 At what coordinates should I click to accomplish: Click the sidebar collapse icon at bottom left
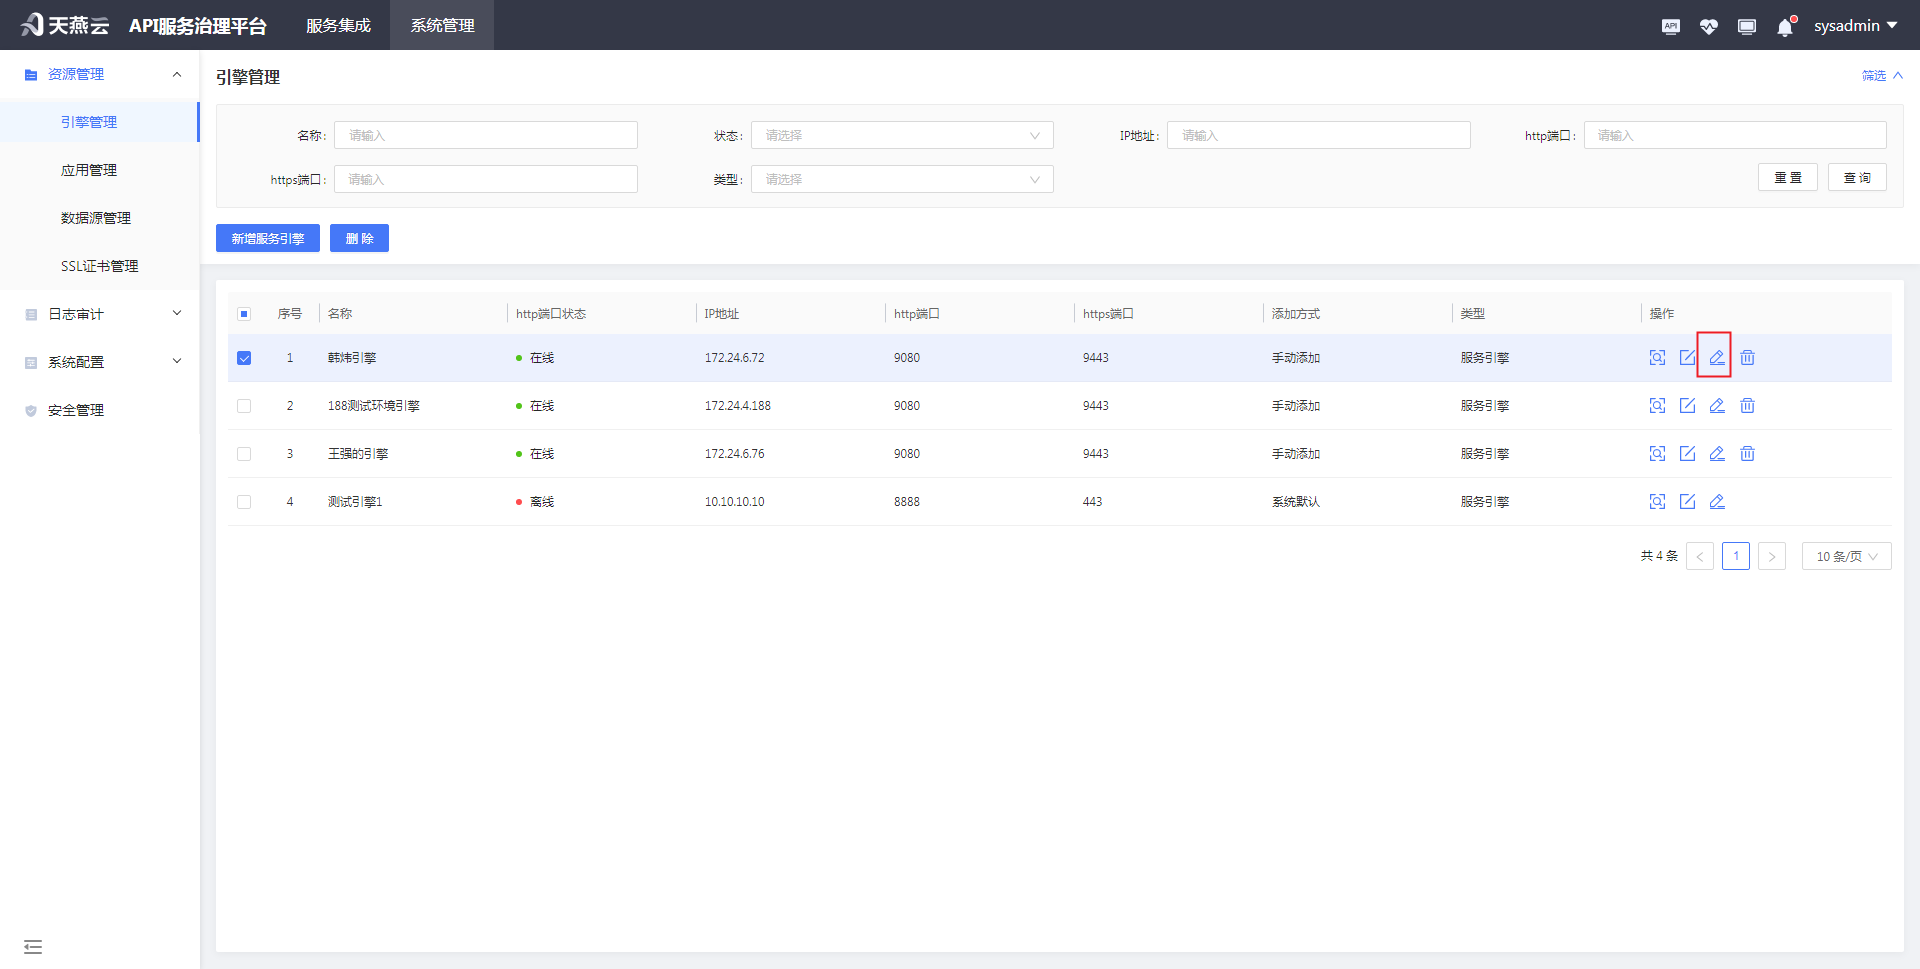coord(33,946)
